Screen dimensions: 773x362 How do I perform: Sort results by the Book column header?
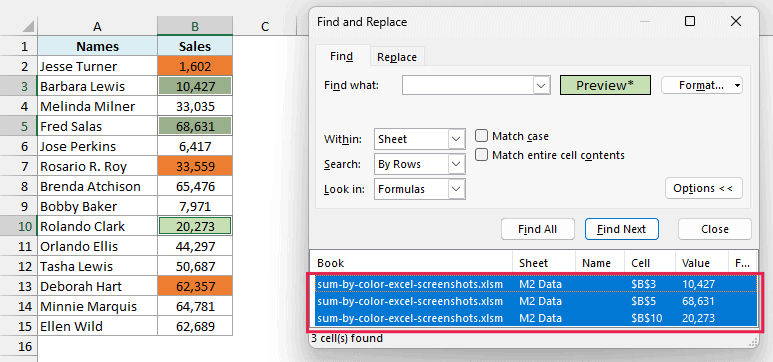coord(411,263)
